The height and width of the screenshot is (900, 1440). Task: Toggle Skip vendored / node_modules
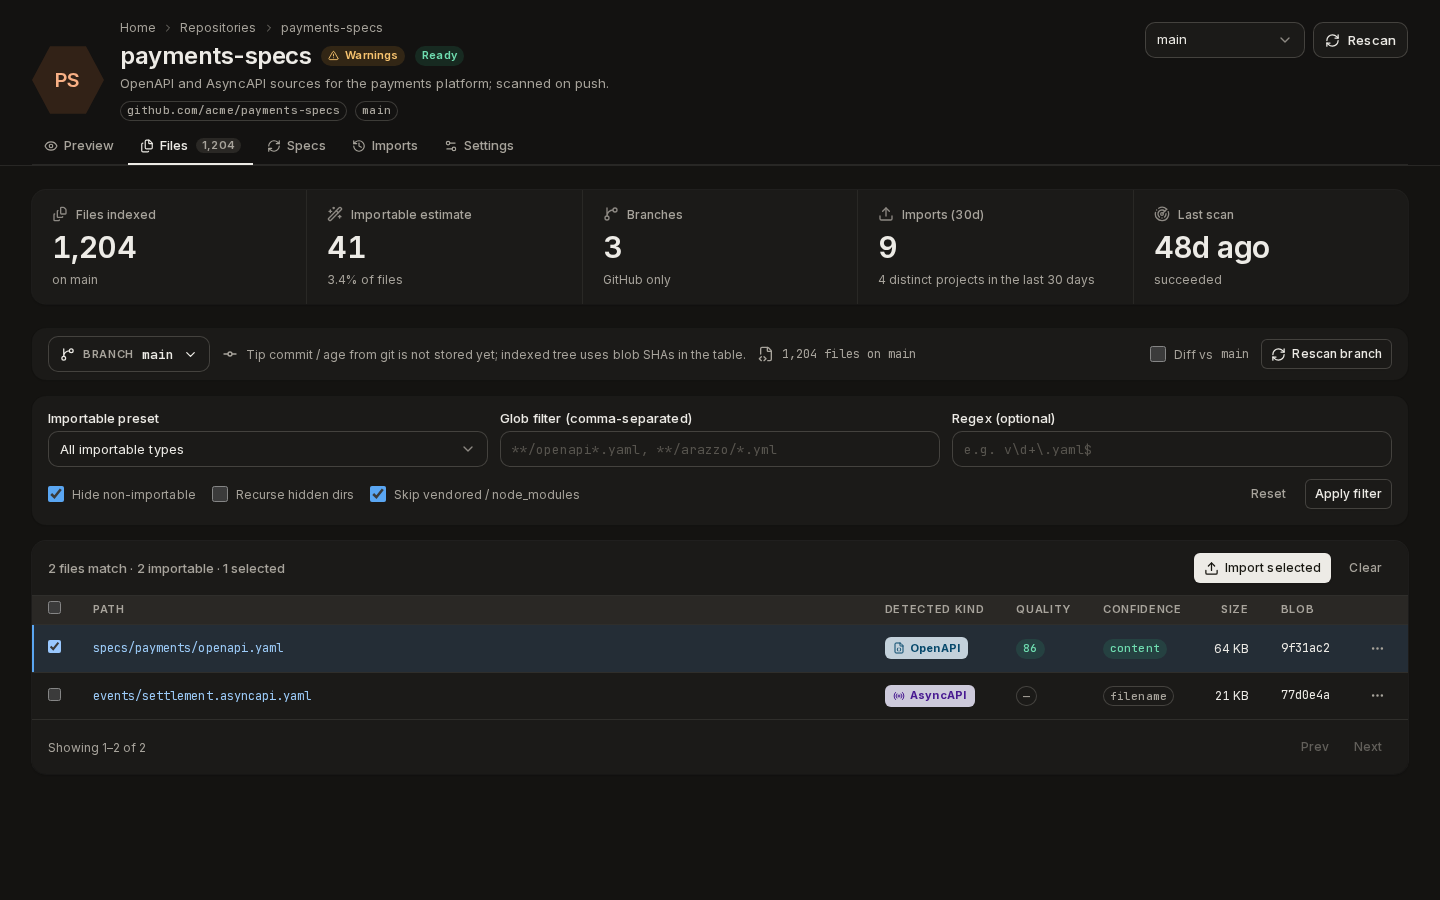coord(378,494)
